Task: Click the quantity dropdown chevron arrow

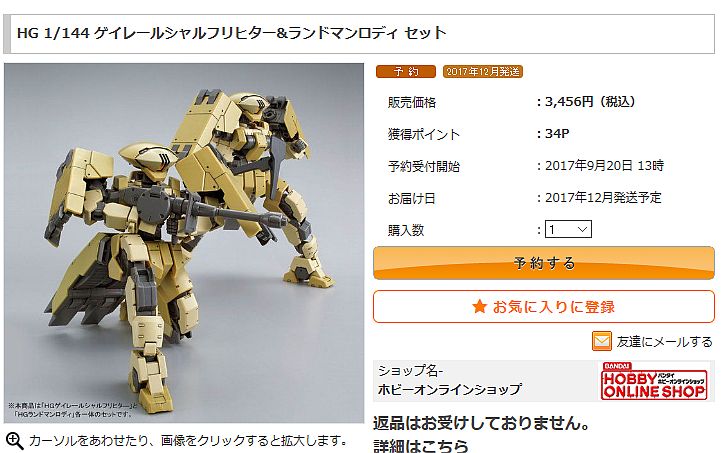Action: 582,229
